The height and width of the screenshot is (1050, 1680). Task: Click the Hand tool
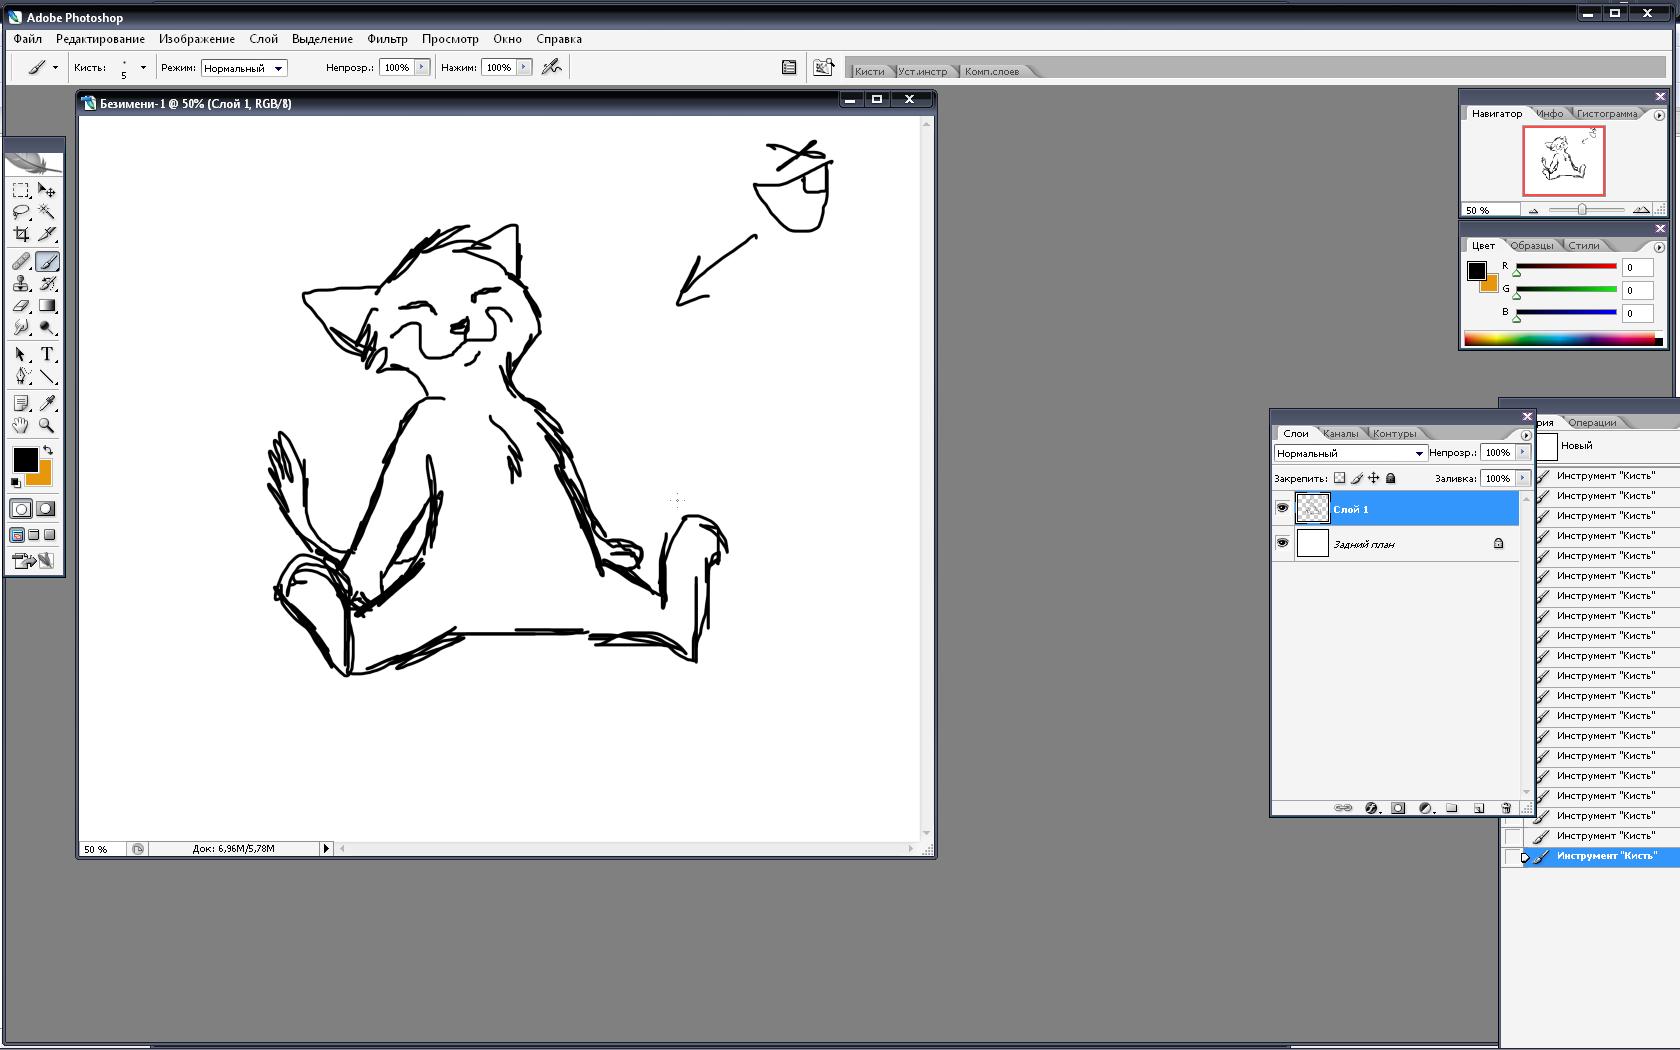[x=21, y=426]
